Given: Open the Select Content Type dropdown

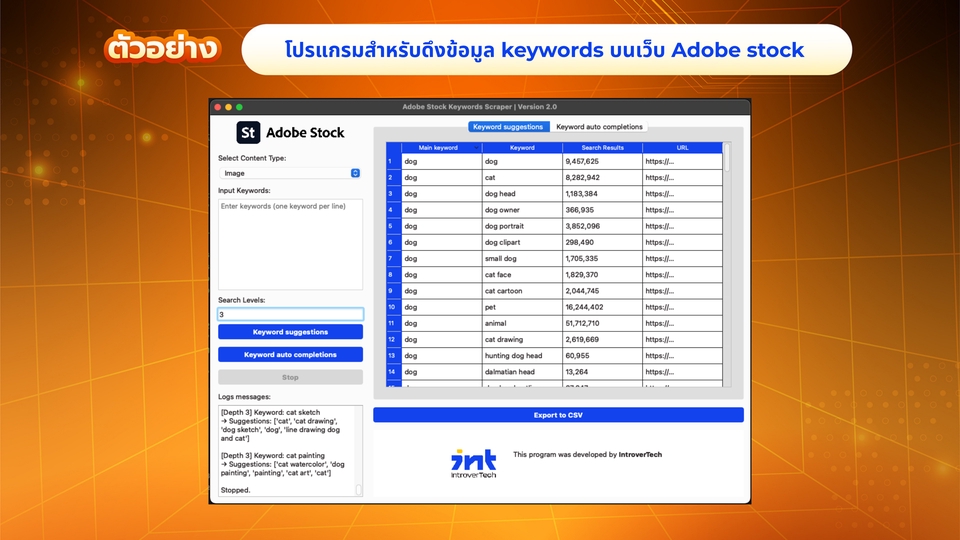Looking at the screenshot, I should pos(290,173).
